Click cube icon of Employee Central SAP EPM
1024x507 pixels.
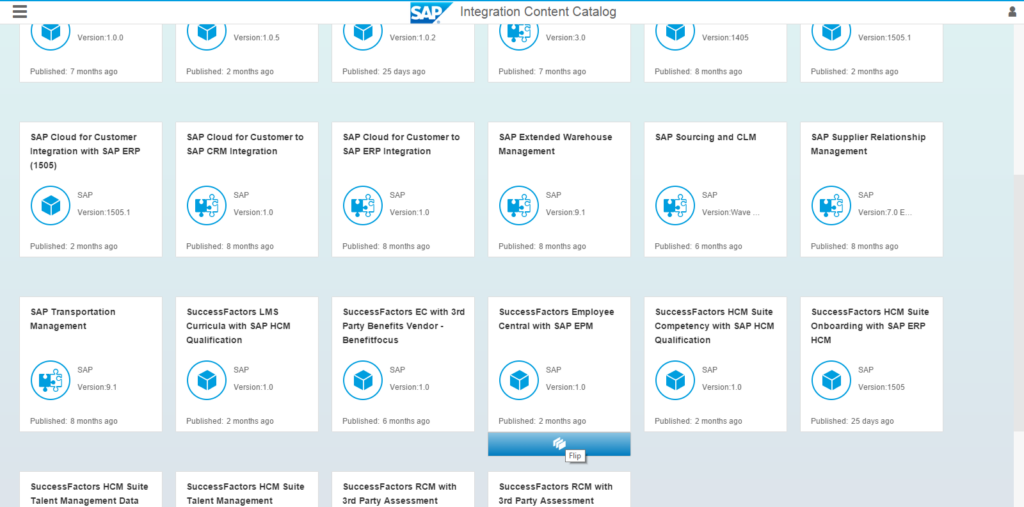pyautogui.click(x=519, y=380)
